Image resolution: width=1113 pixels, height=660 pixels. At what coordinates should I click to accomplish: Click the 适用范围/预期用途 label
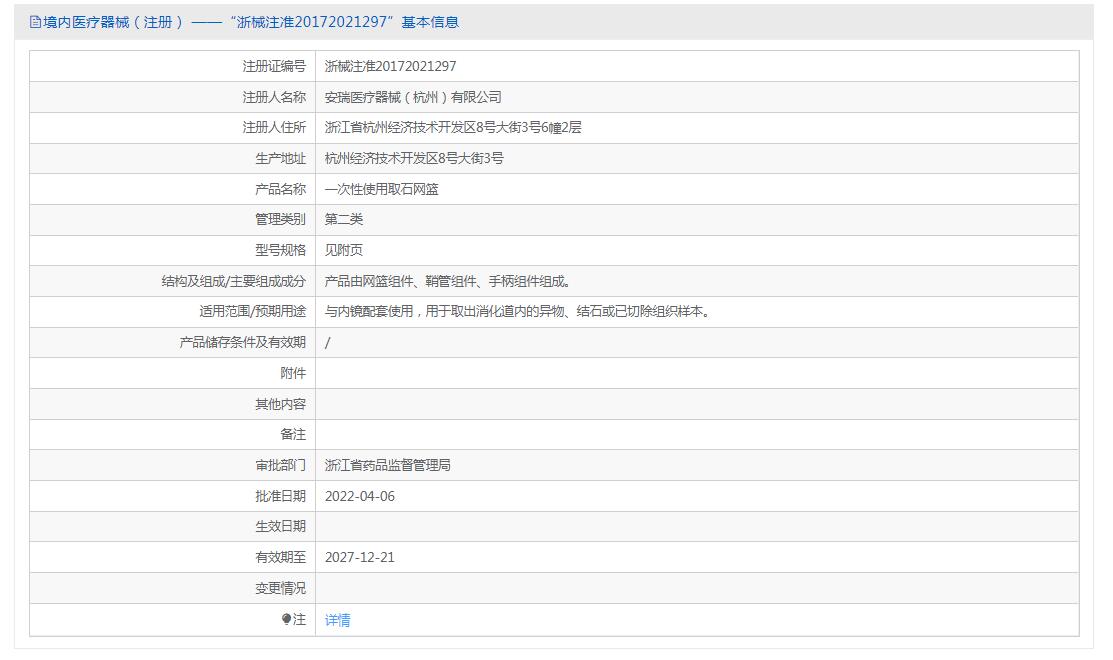(x=253, y=312)
